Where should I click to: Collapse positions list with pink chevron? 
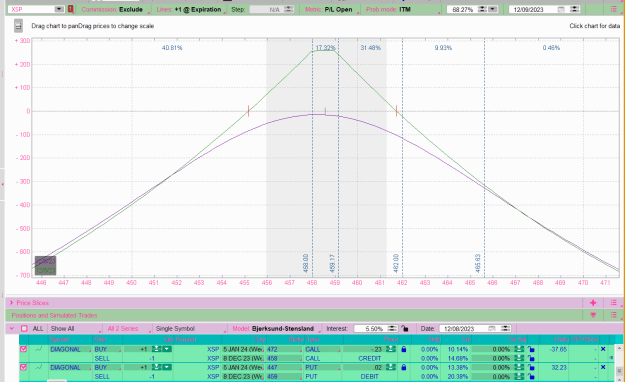click(12, 329)
